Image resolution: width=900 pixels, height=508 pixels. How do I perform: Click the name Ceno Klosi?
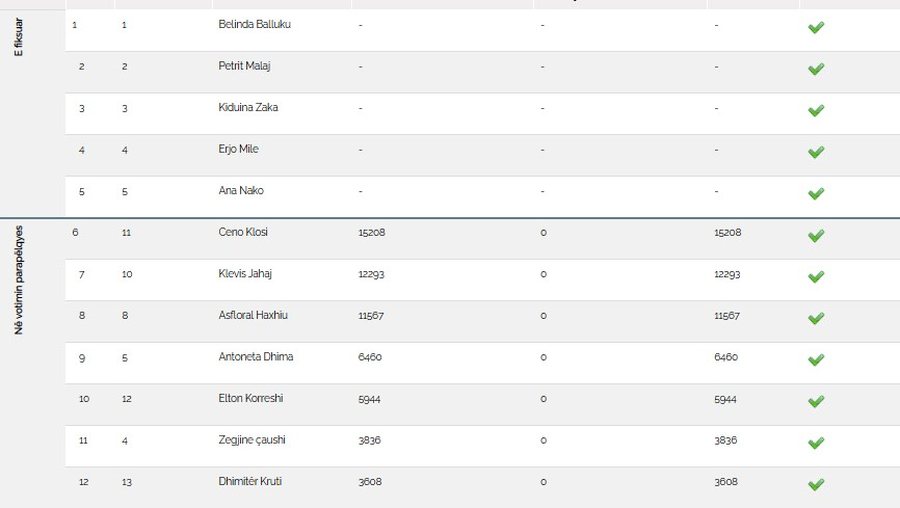[243, 232]
